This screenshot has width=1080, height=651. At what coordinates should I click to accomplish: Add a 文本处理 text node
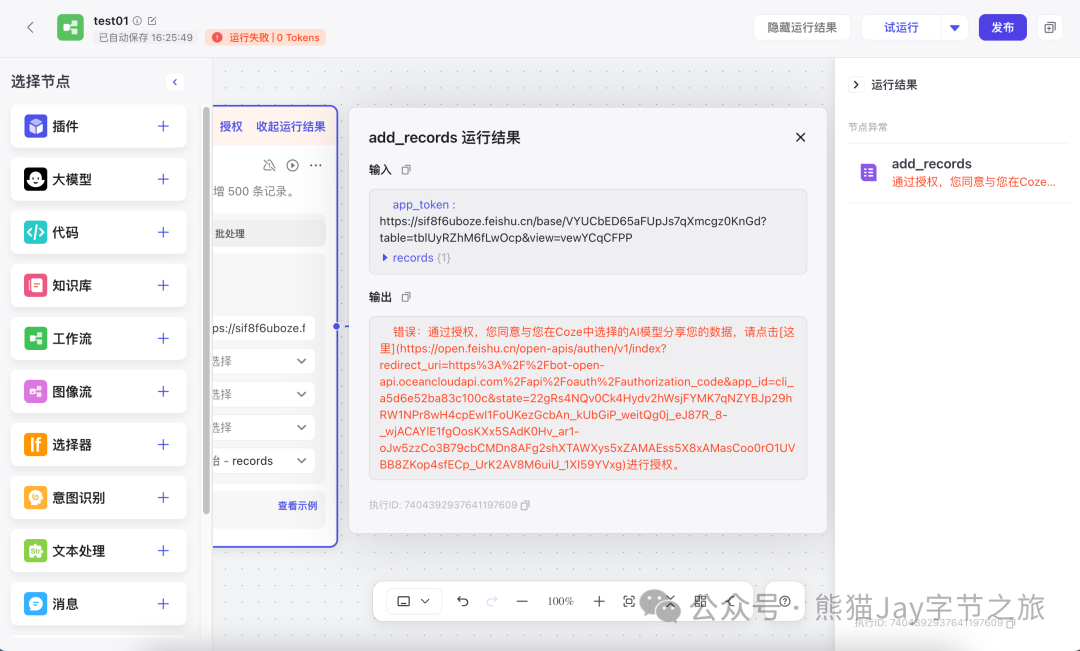point(163,550)
